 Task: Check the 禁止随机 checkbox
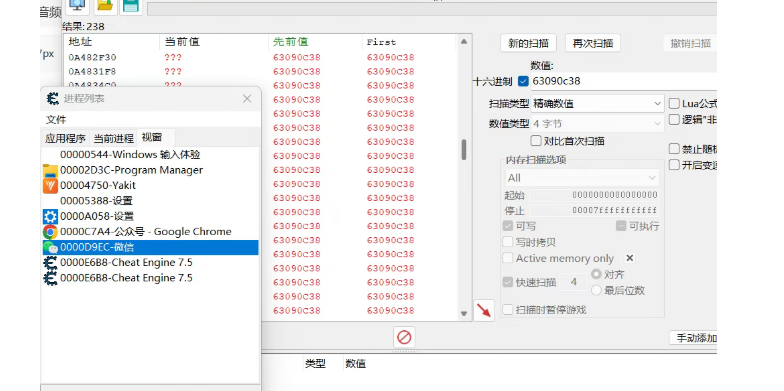674,149
